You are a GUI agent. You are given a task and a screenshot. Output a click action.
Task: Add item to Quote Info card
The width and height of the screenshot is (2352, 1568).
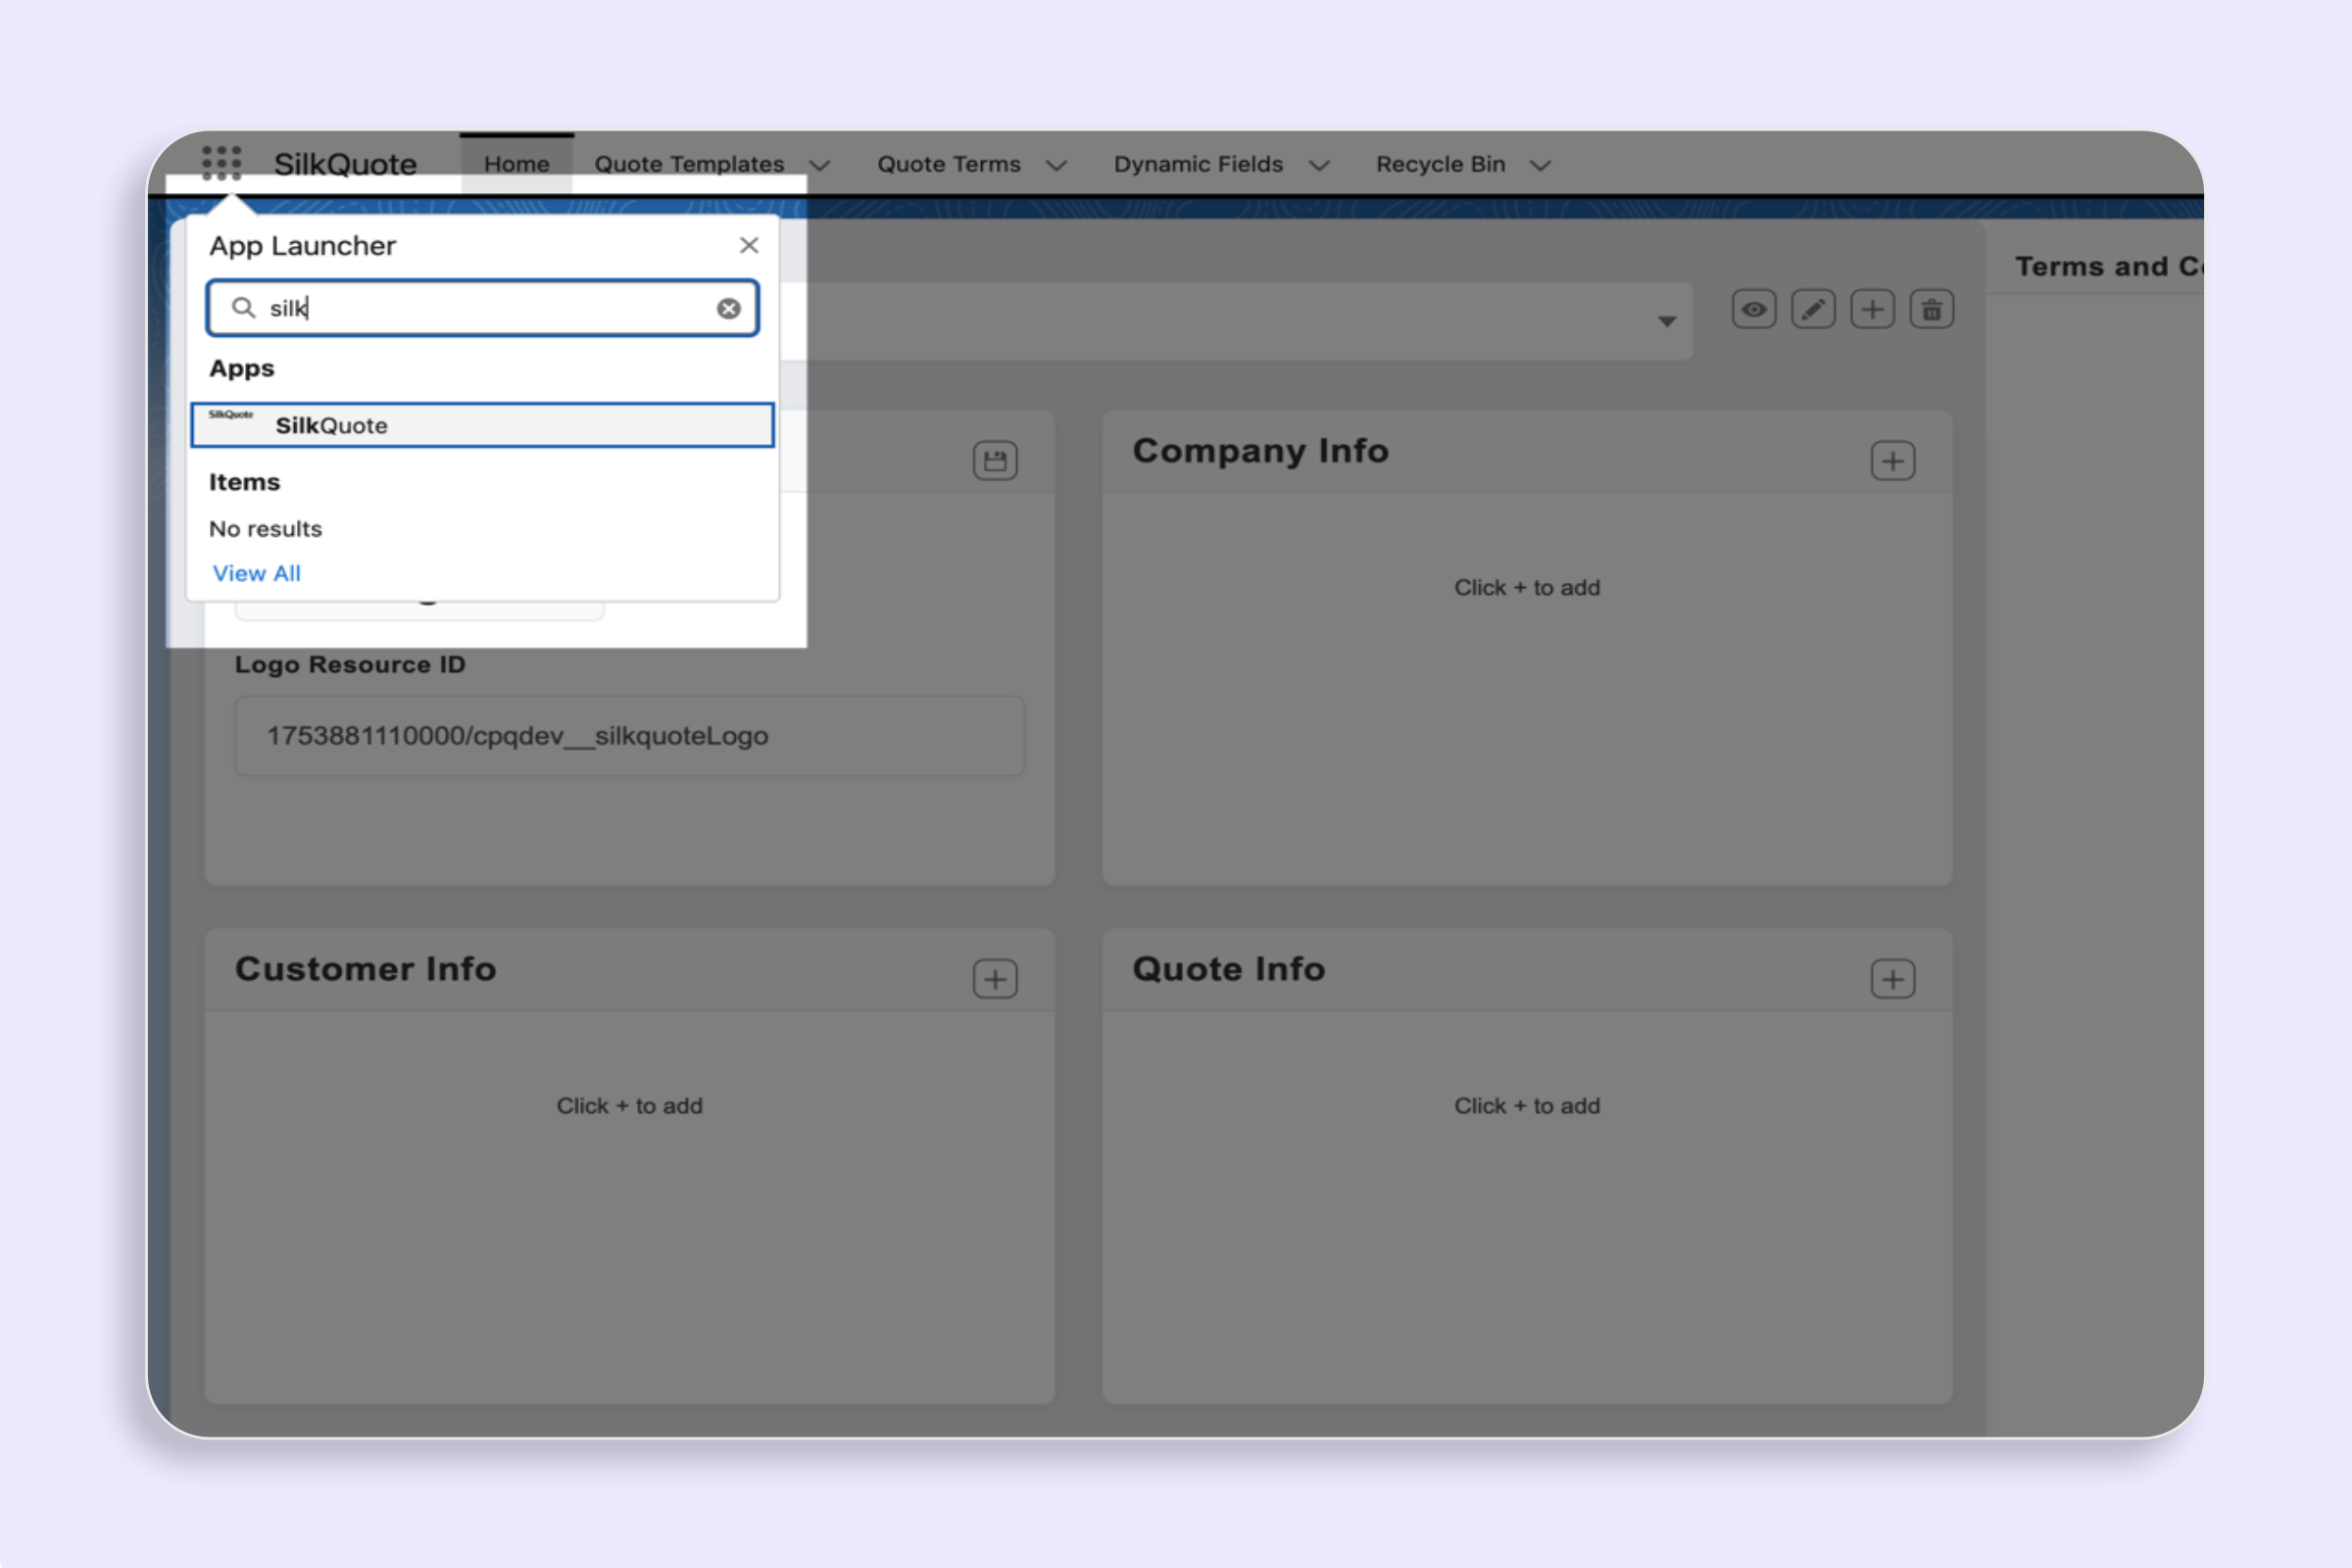(x=1892, y=979)
